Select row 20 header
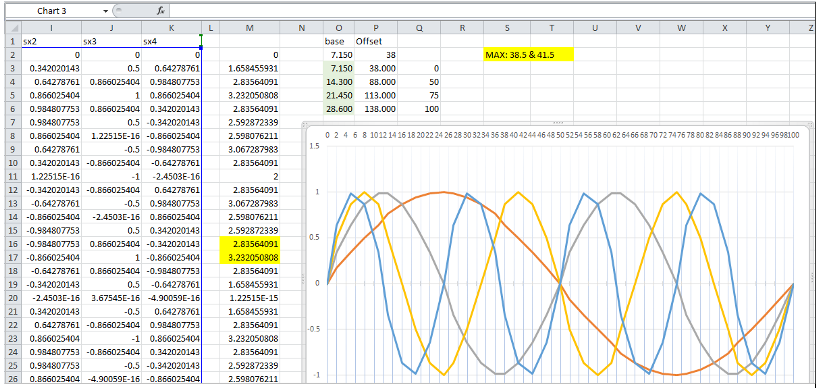The width and height of the screenshot is (818, 388). pos(13,297)
